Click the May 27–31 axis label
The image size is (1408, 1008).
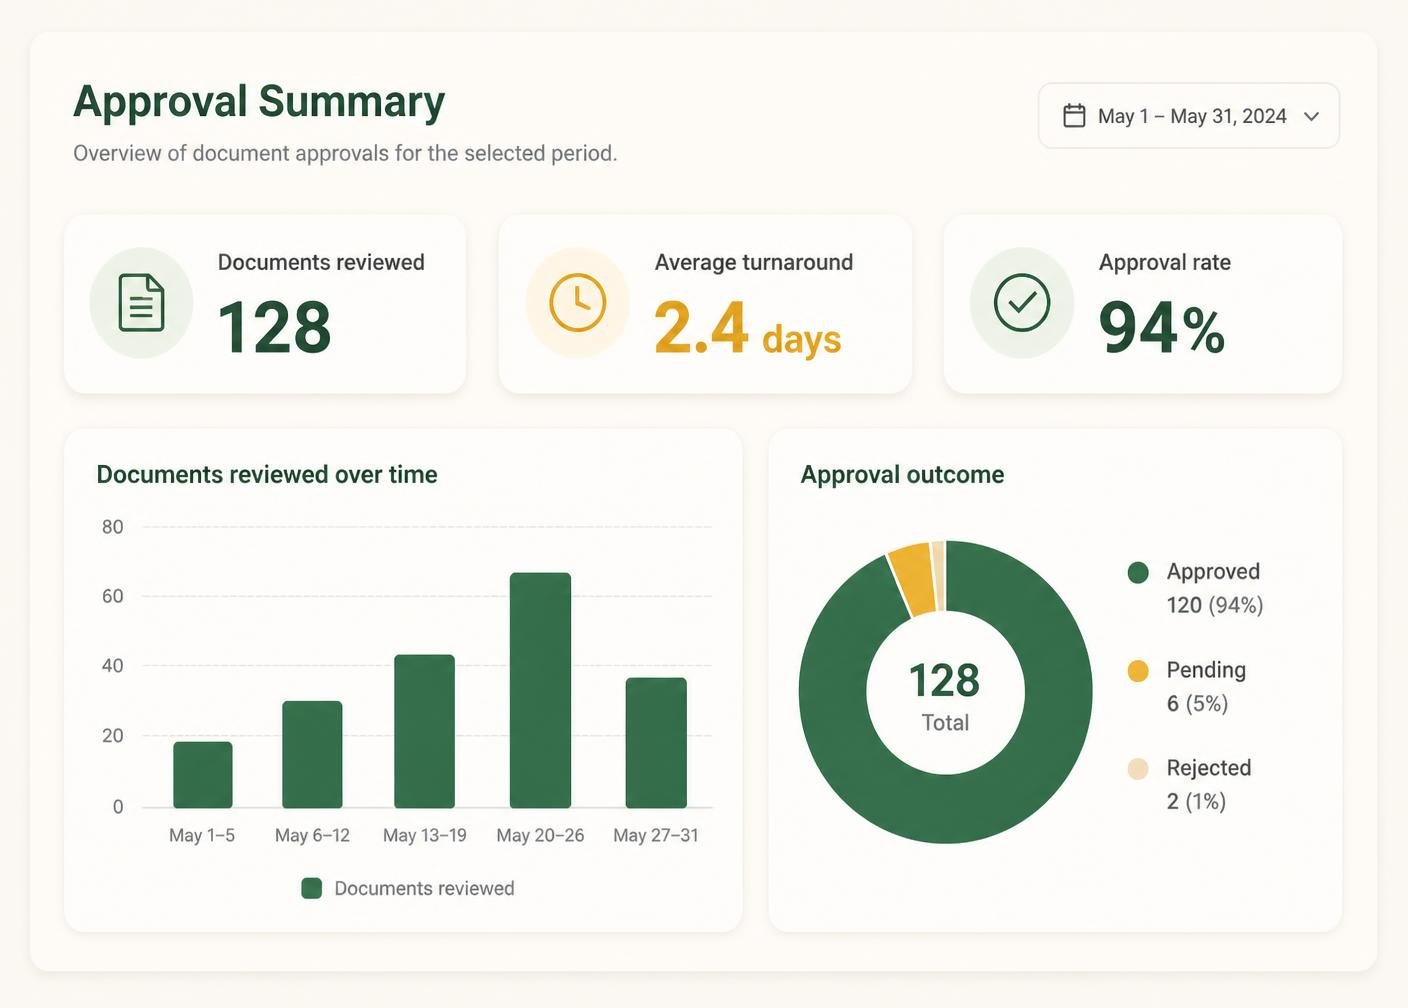(656, 835)
